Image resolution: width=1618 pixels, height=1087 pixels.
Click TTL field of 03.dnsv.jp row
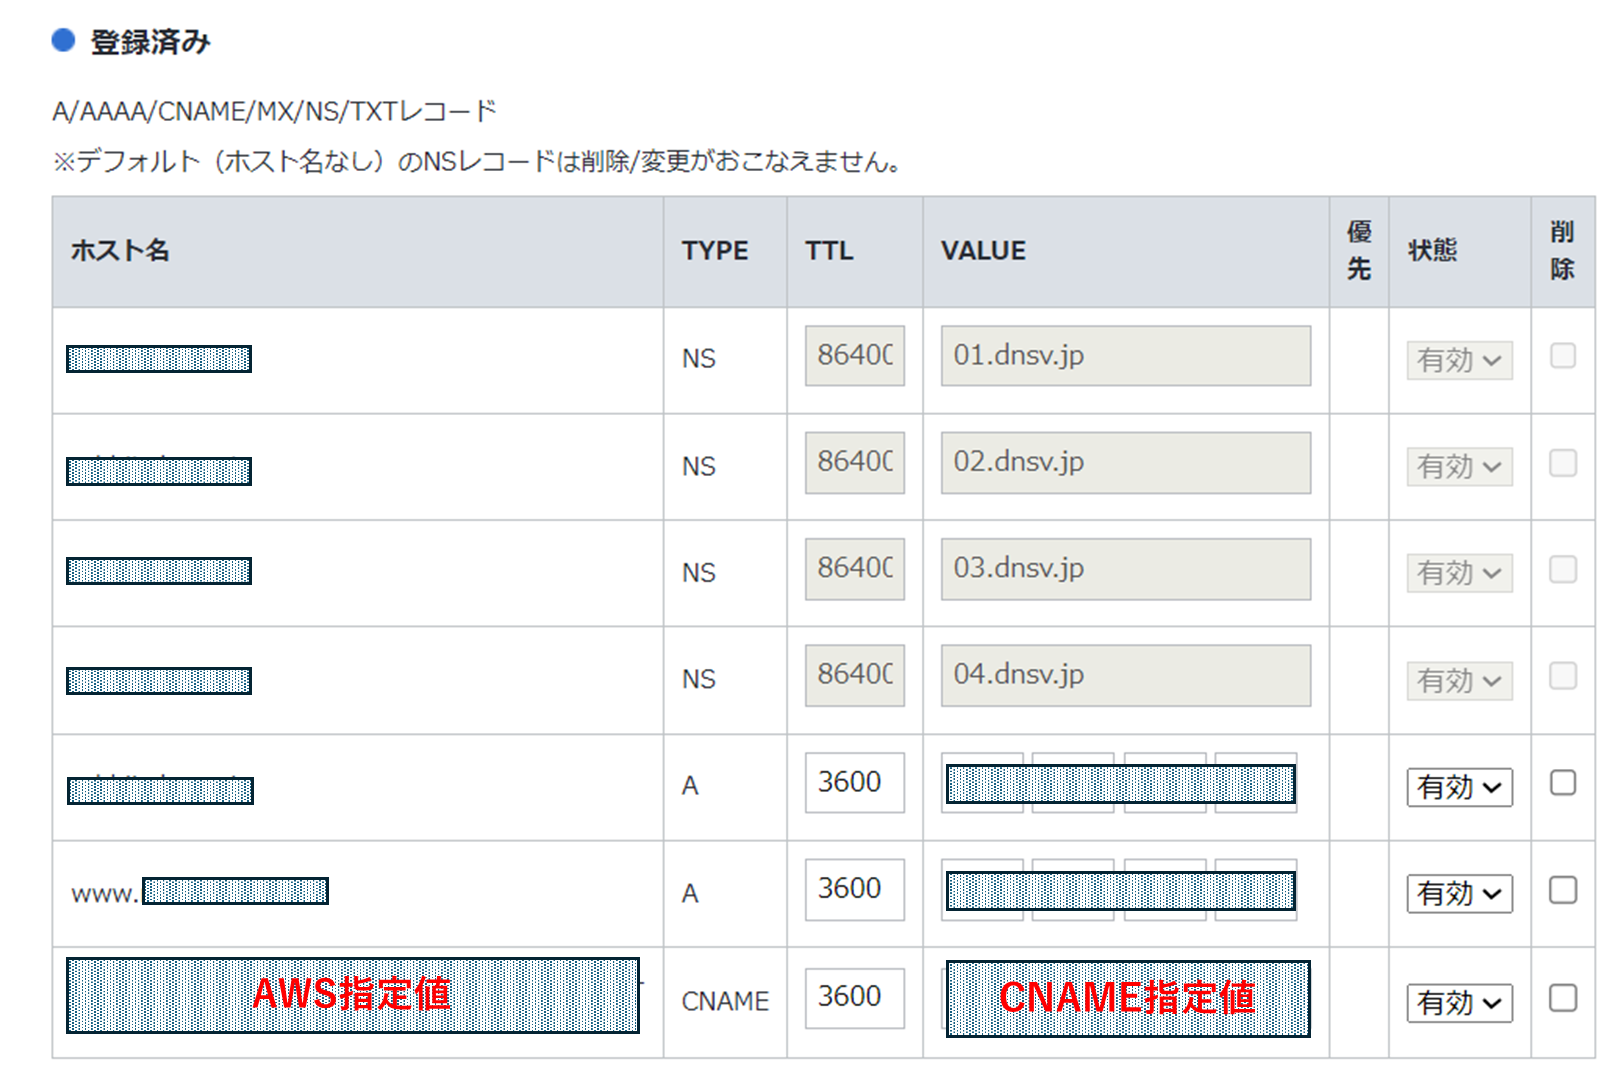854,569
